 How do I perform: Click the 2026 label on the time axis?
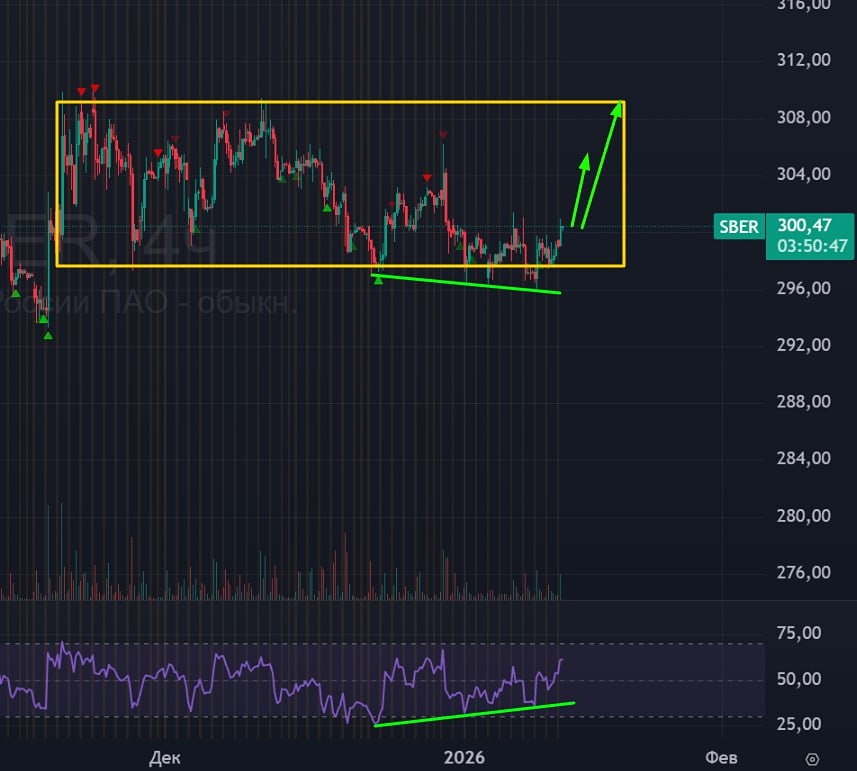point(464,757)
